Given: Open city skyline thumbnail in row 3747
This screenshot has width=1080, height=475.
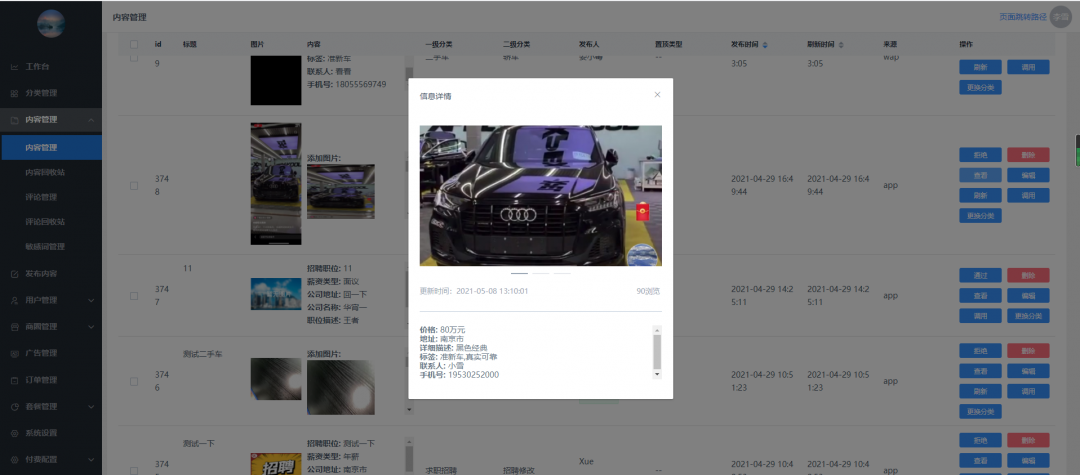Looking at the screenshot, I should [276, 294].
